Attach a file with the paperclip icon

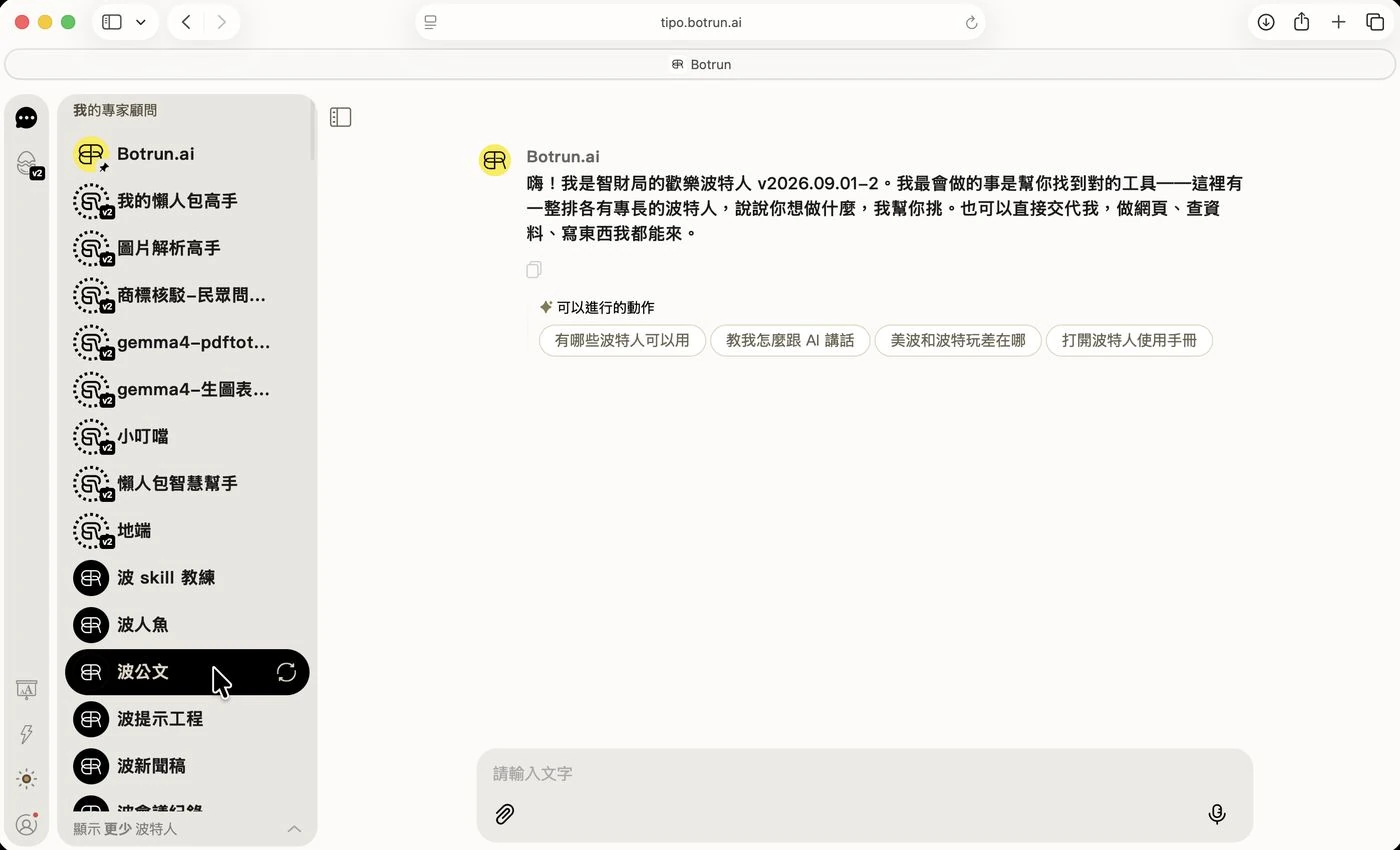[505, 814]
